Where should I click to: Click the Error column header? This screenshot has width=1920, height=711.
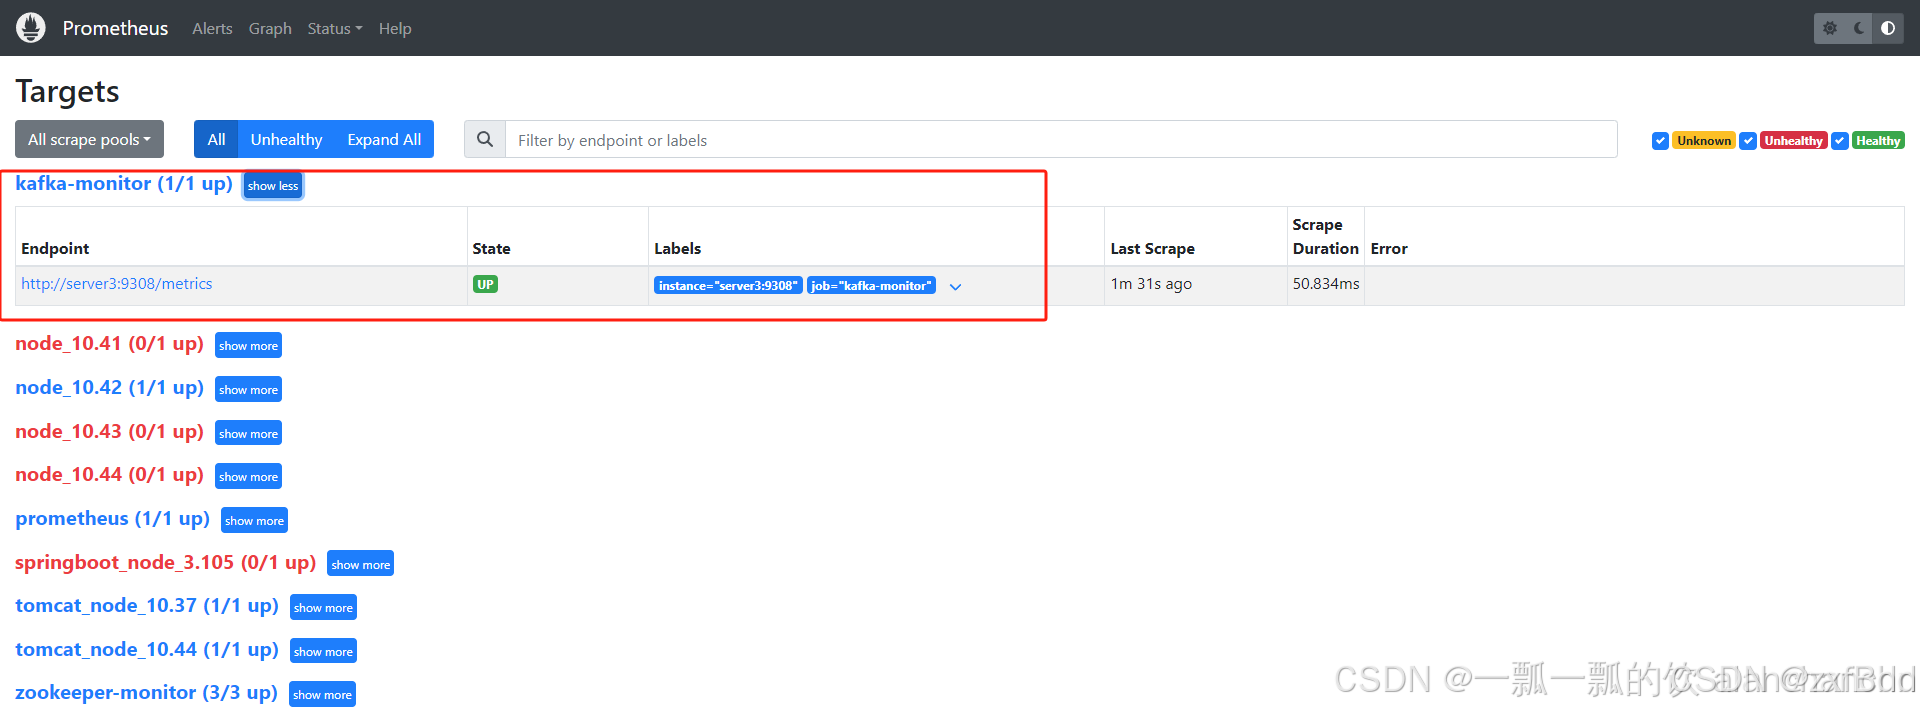[x=1389, y=249]
